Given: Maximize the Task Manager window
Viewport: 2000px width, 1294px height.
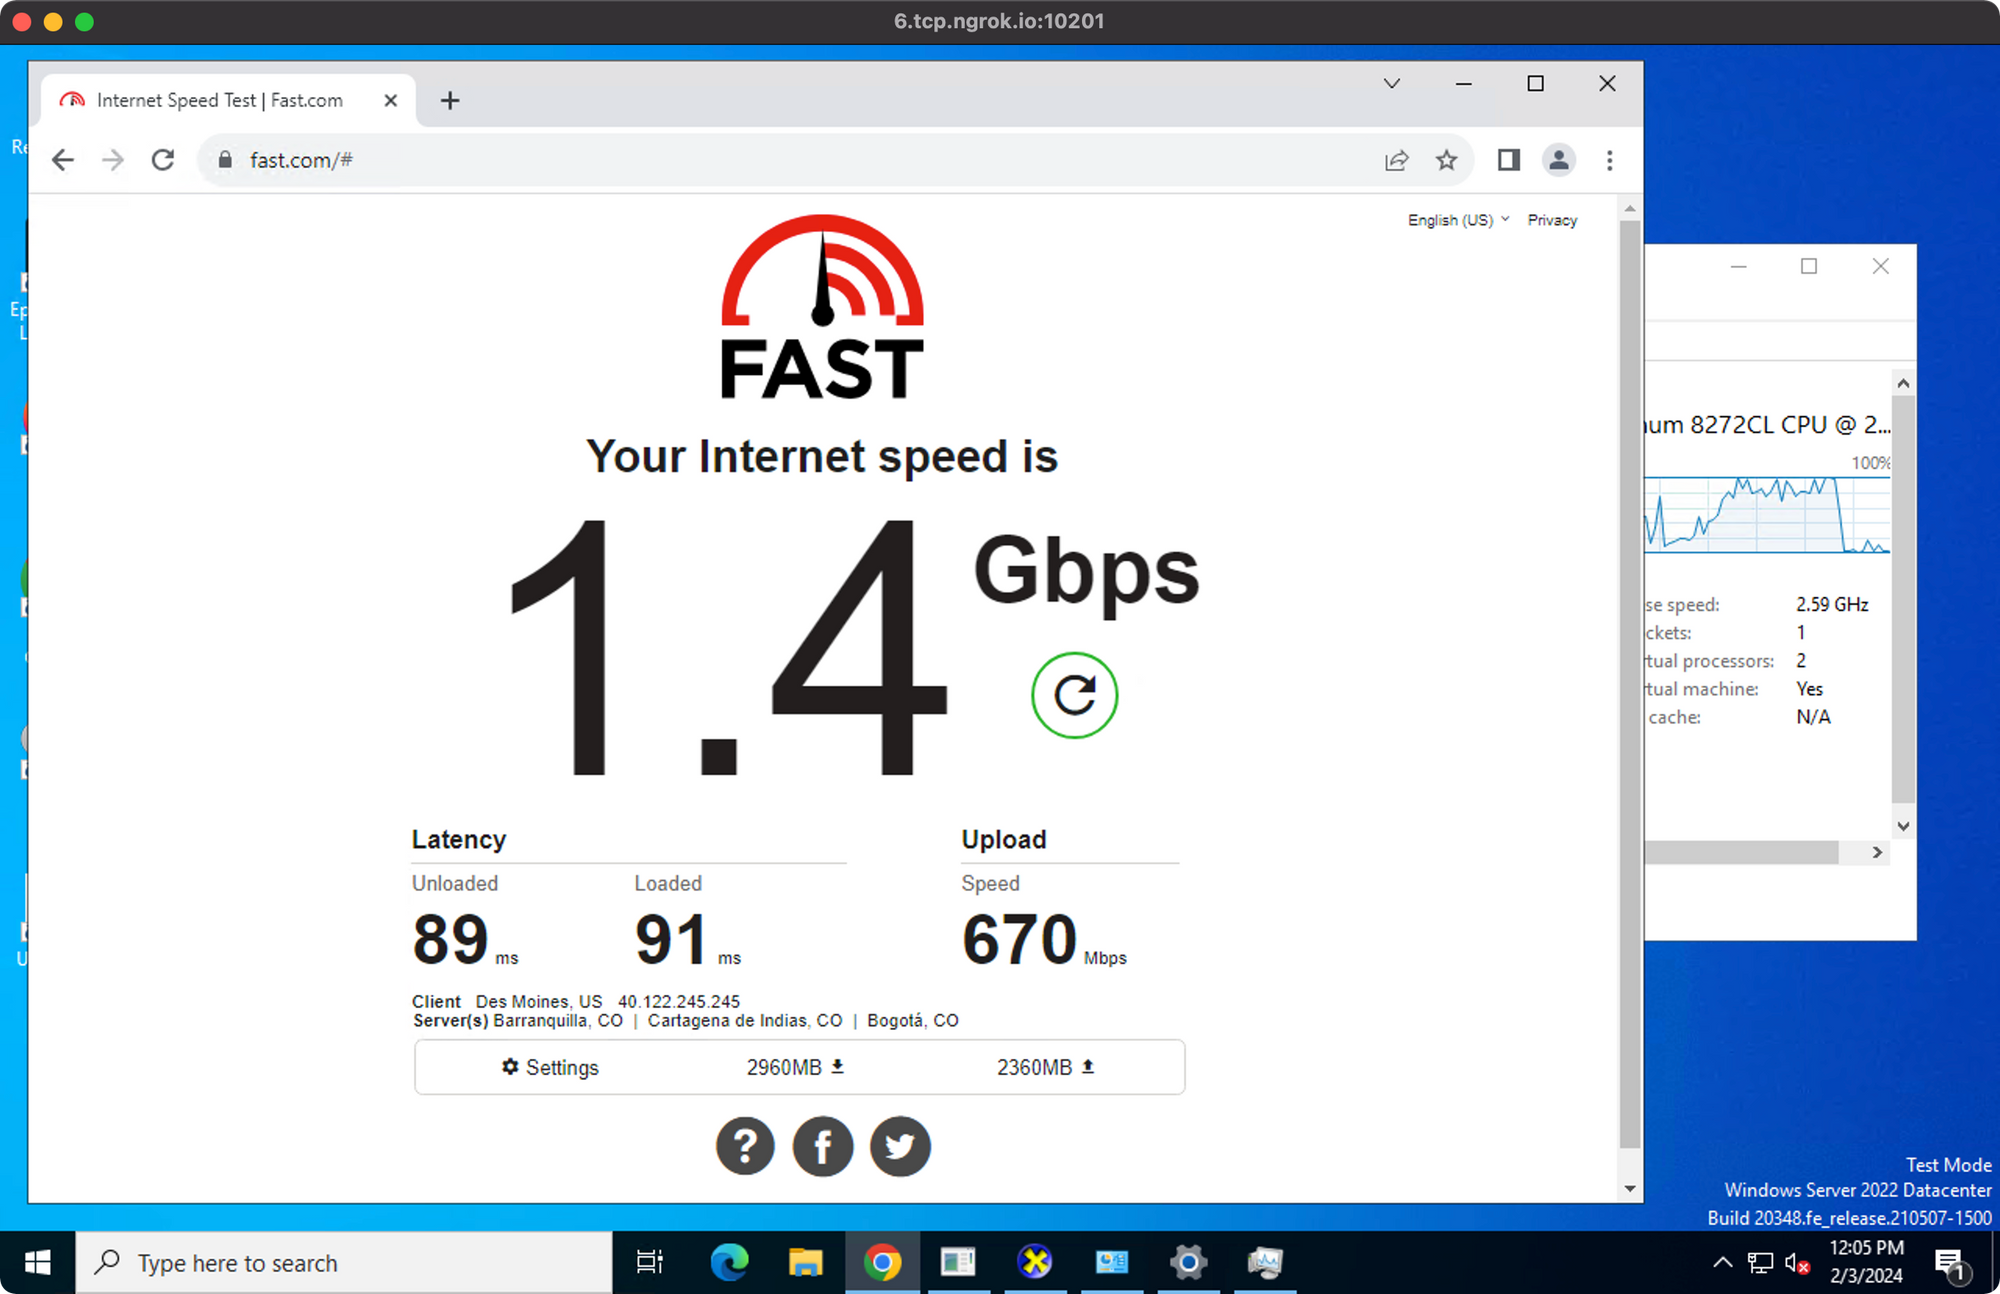Looking at the screenshot, I should [1809, 266].
